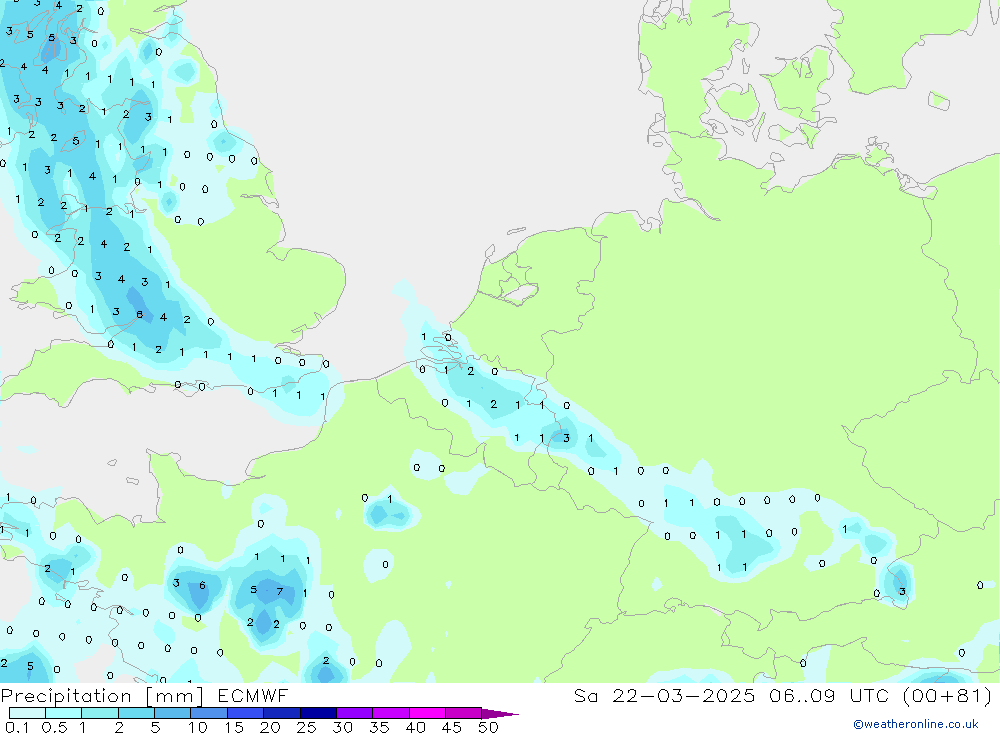Click the 2–5 mm legend color swatch

point(136,713)
